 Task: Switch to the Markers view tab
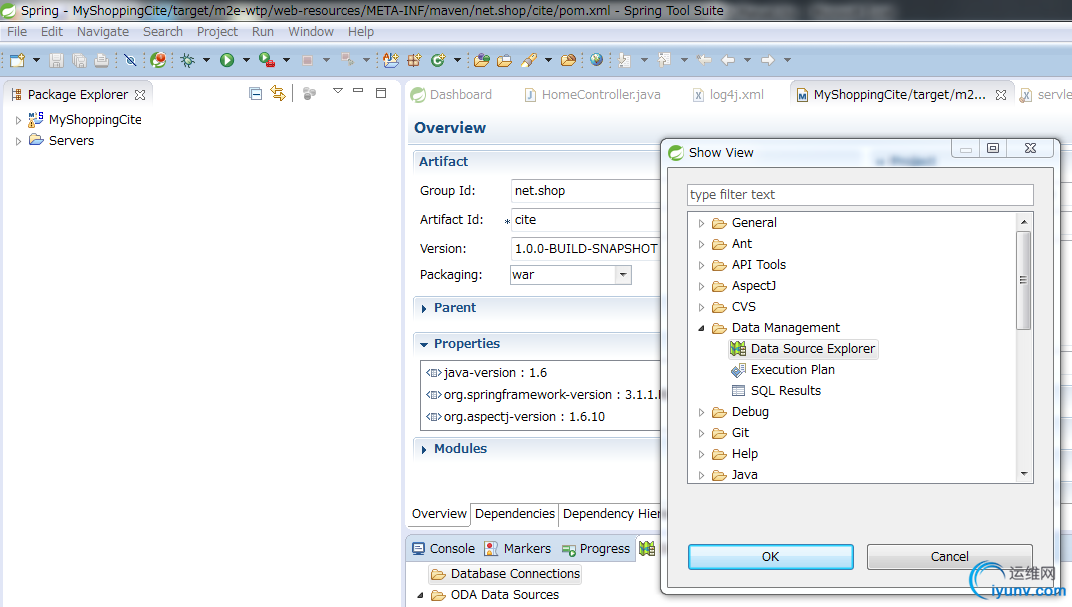518,548
